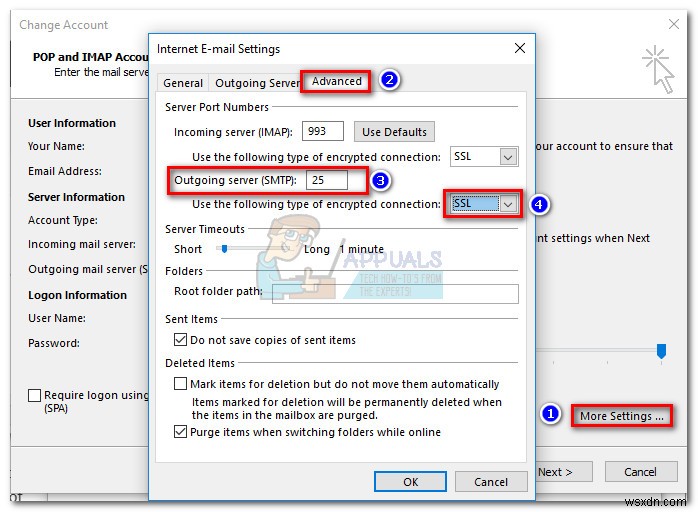Click the Logon Information heading
698x512 pixels.
coord(77,295)
